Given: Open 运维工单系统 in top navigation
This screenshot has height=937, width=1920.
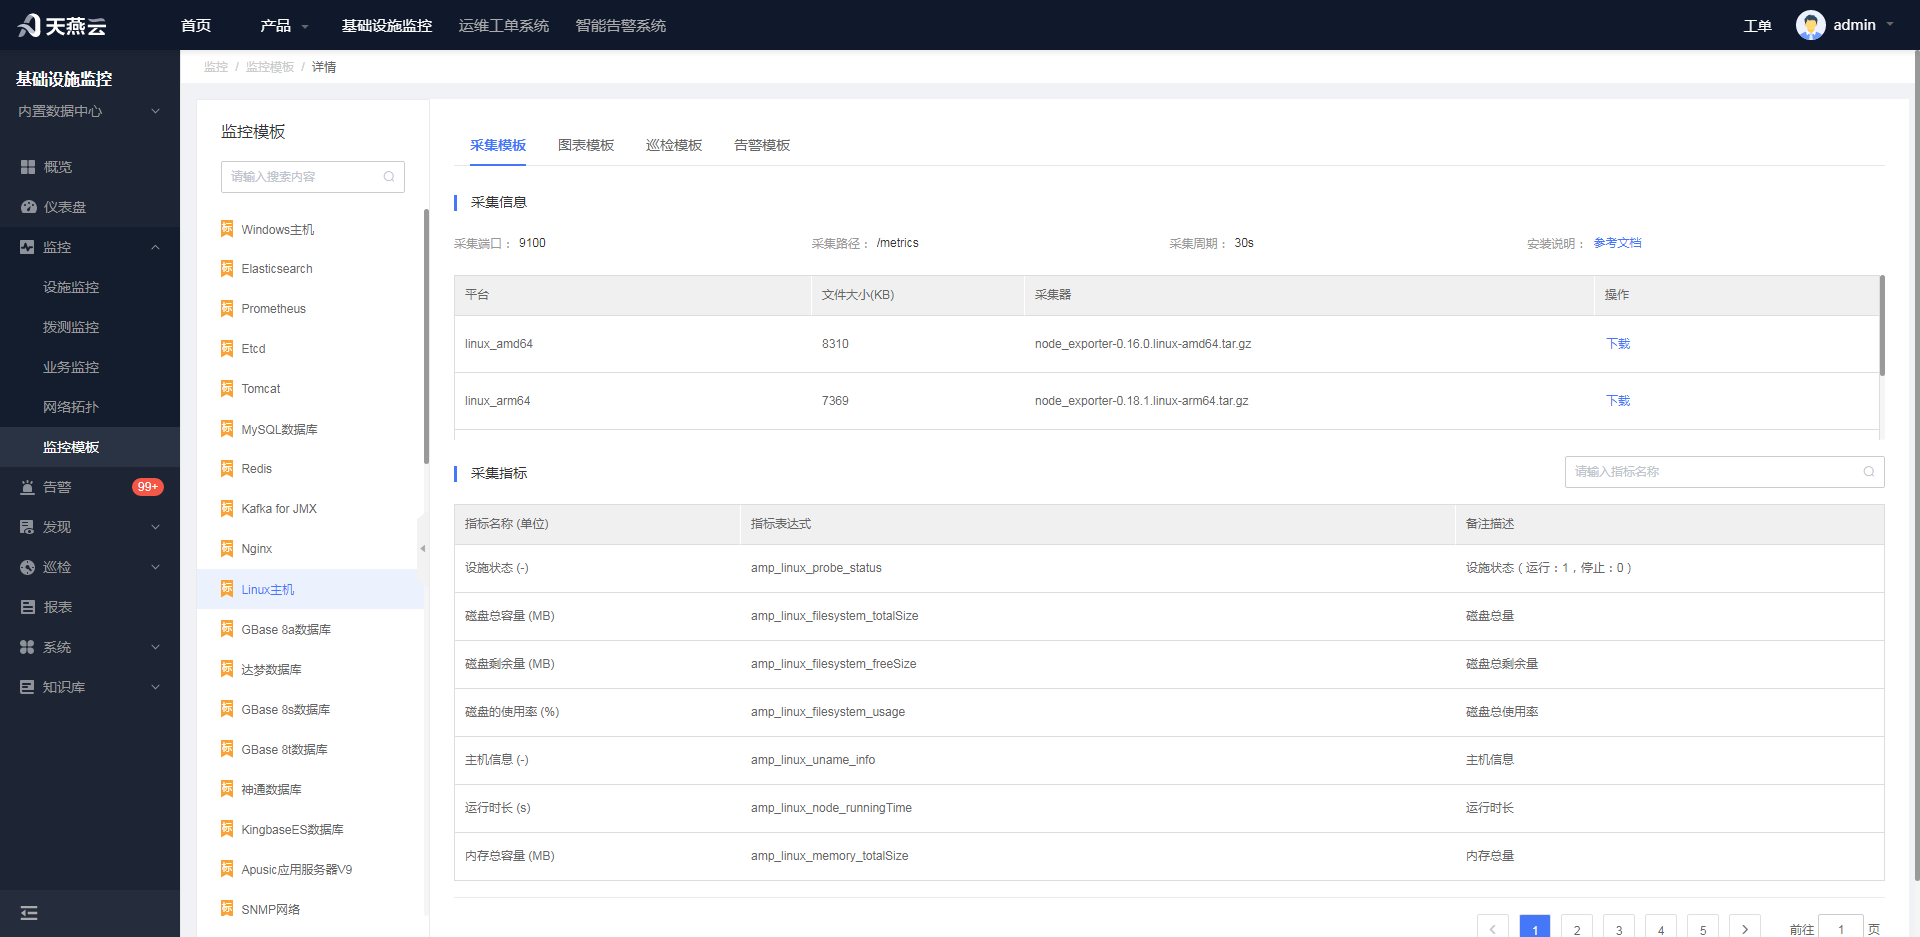Looking at the screenshot, I should coord(504,26).
